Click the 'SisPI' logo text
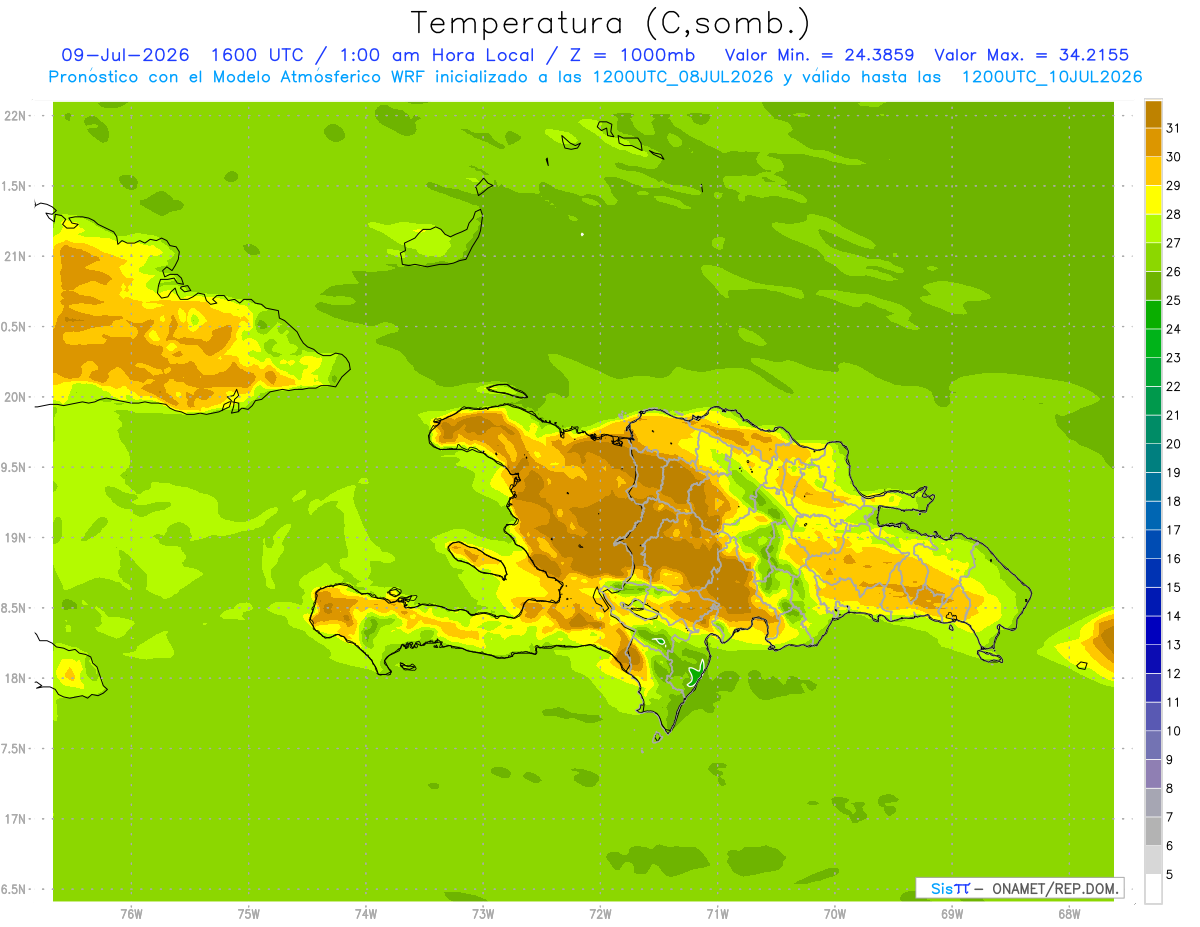 pos(950,888)
